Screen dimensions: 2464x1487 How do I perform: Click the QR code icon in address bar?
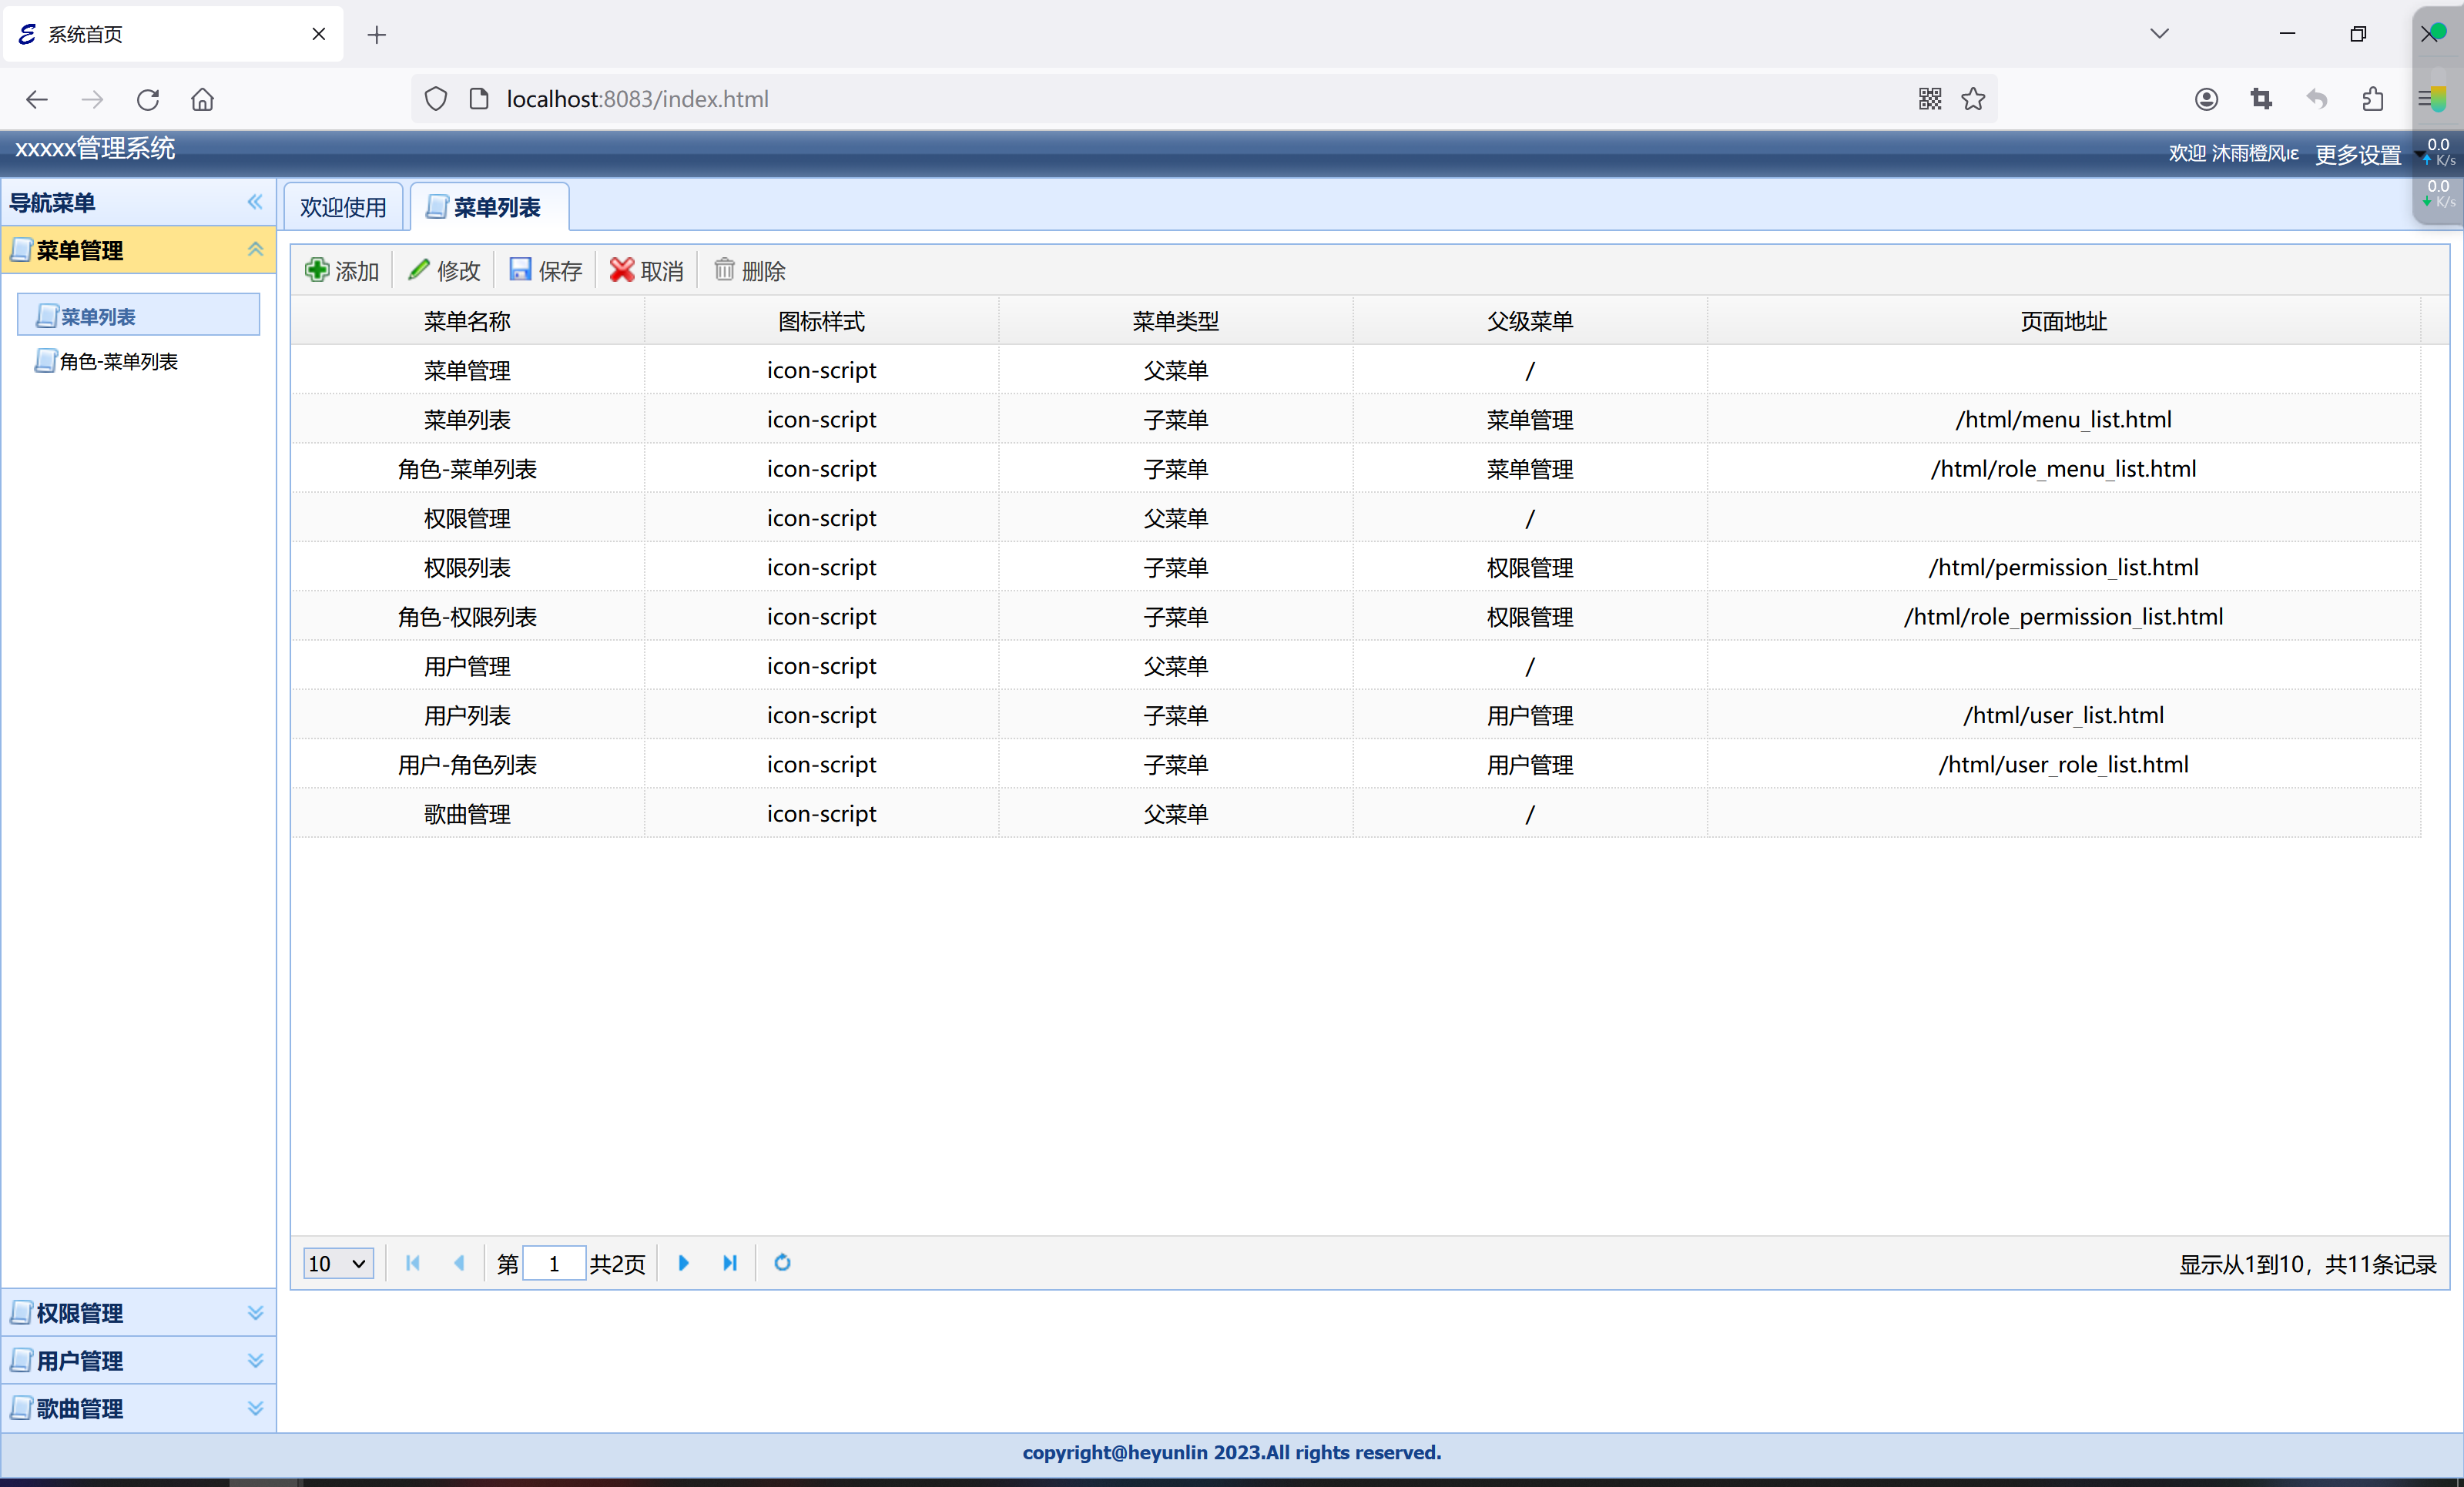[x=1930, y=99]
